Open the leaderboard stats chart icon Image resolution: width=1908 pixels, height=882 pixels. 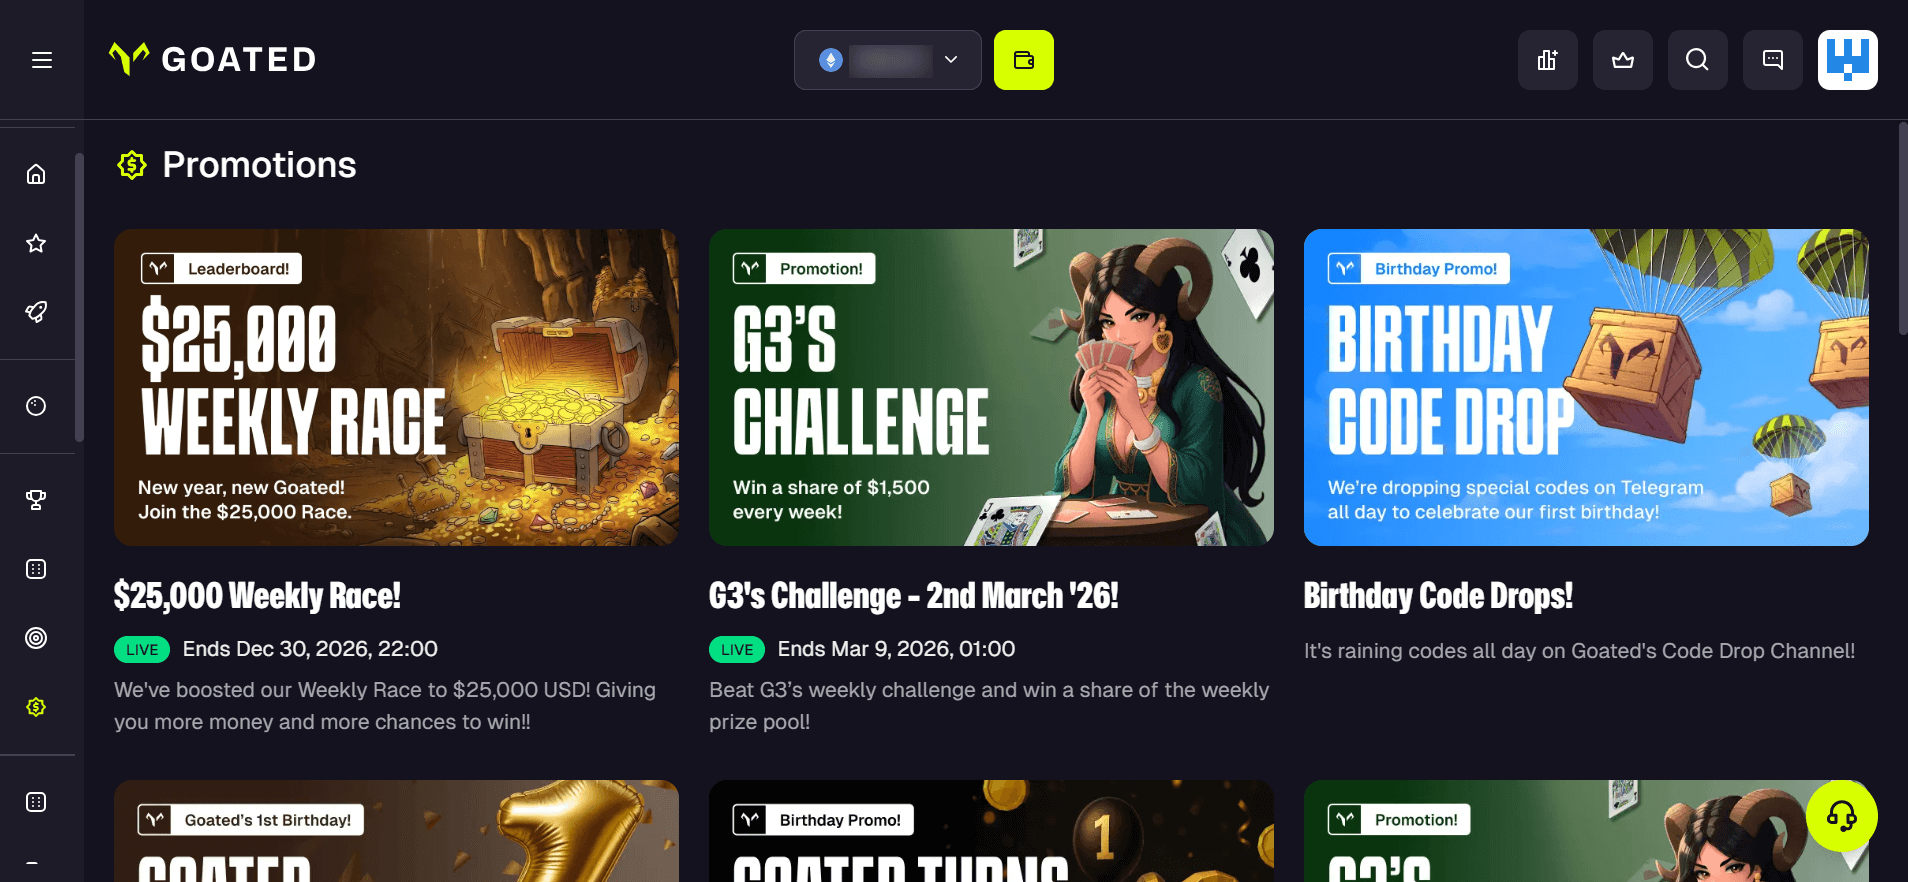pos(1547,60)
